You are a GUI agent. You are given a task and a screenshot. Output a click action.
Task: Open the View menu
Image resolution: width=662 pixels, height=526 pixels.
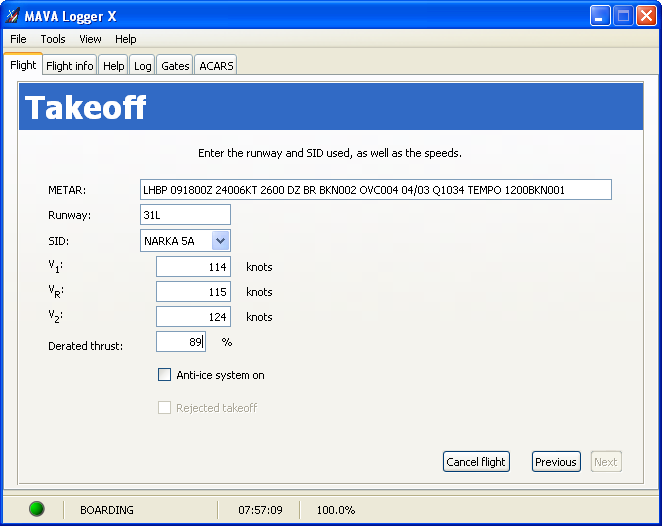[90, 39]
